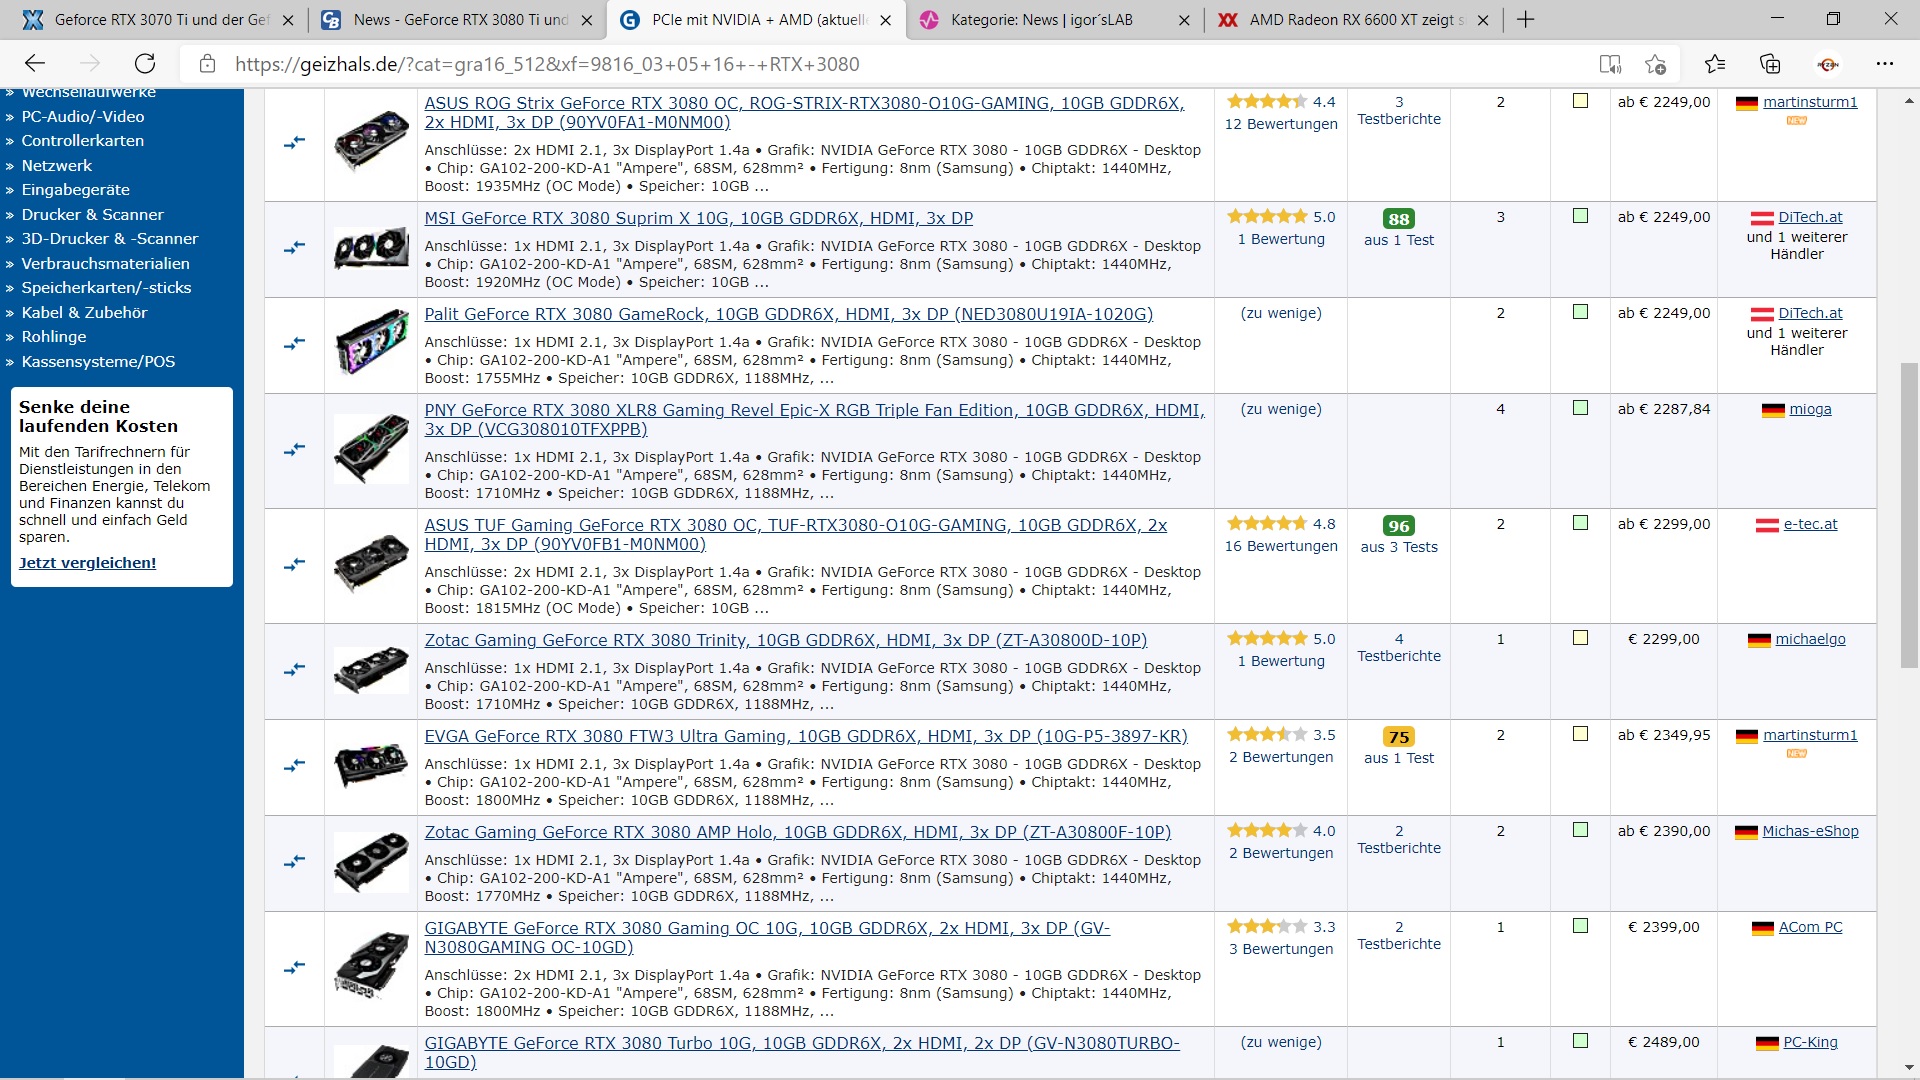Click the Jetzt vergleichen! link
1920x1080 pixels.
click(x=87, y=563)
